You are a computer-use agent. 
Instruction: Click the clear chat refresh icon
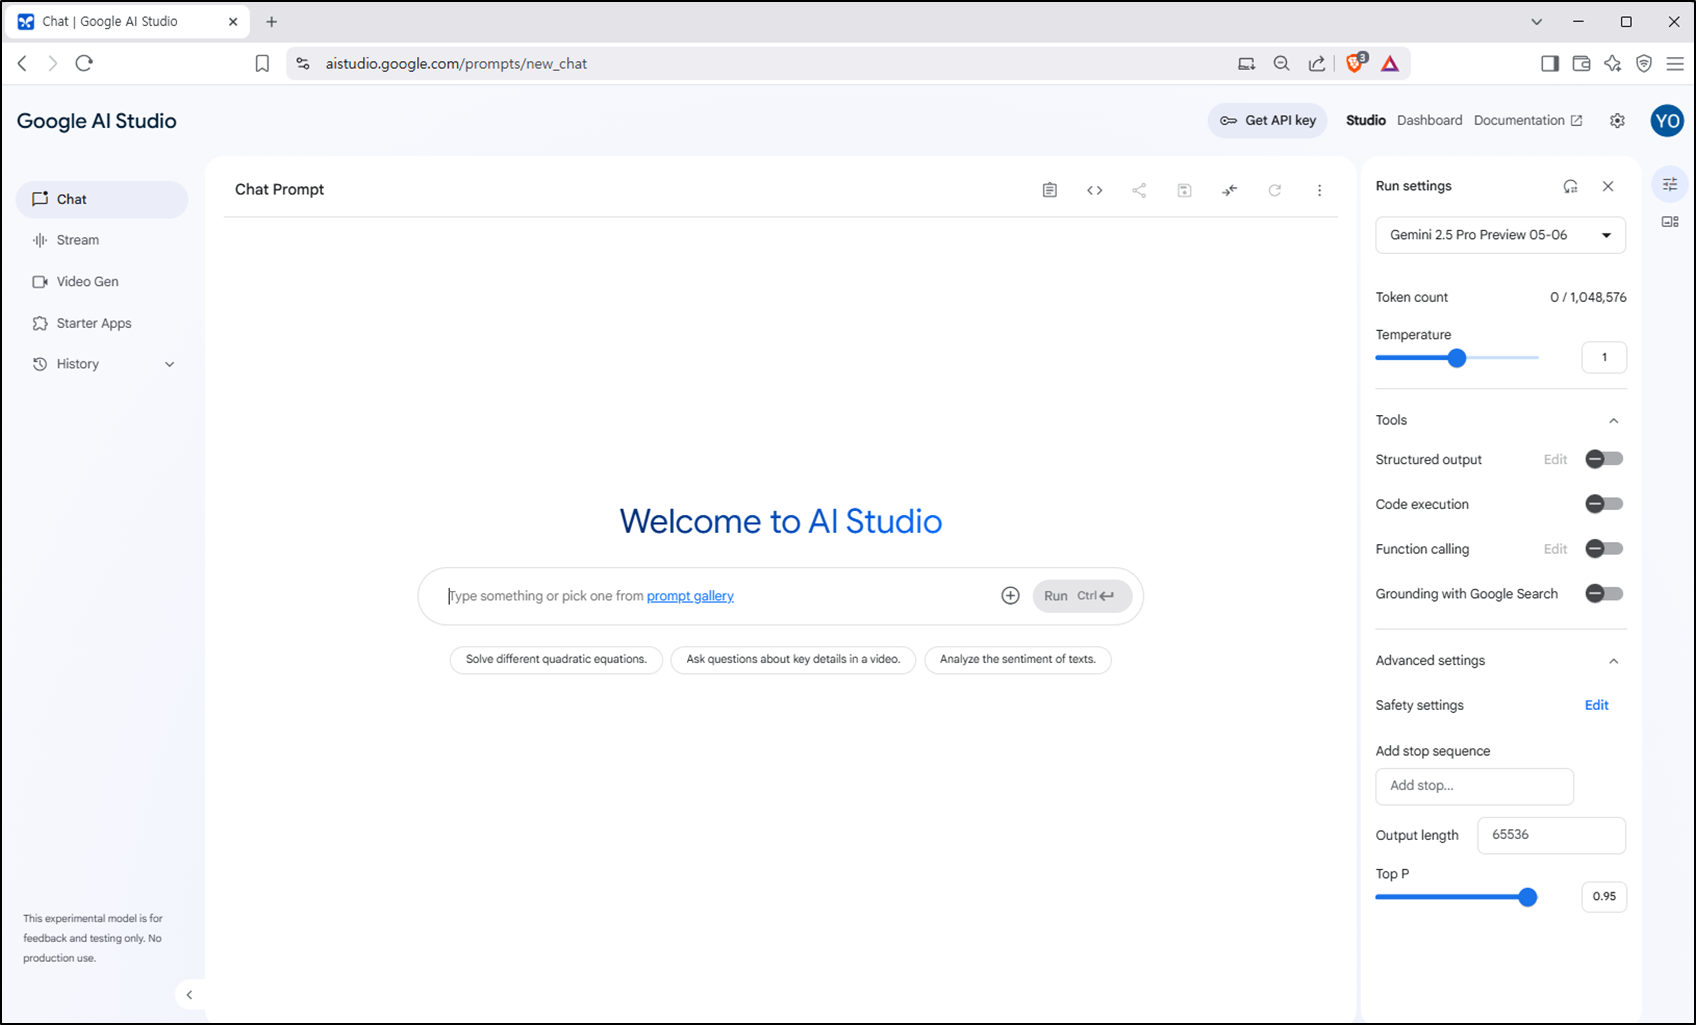click(1274, 190)
